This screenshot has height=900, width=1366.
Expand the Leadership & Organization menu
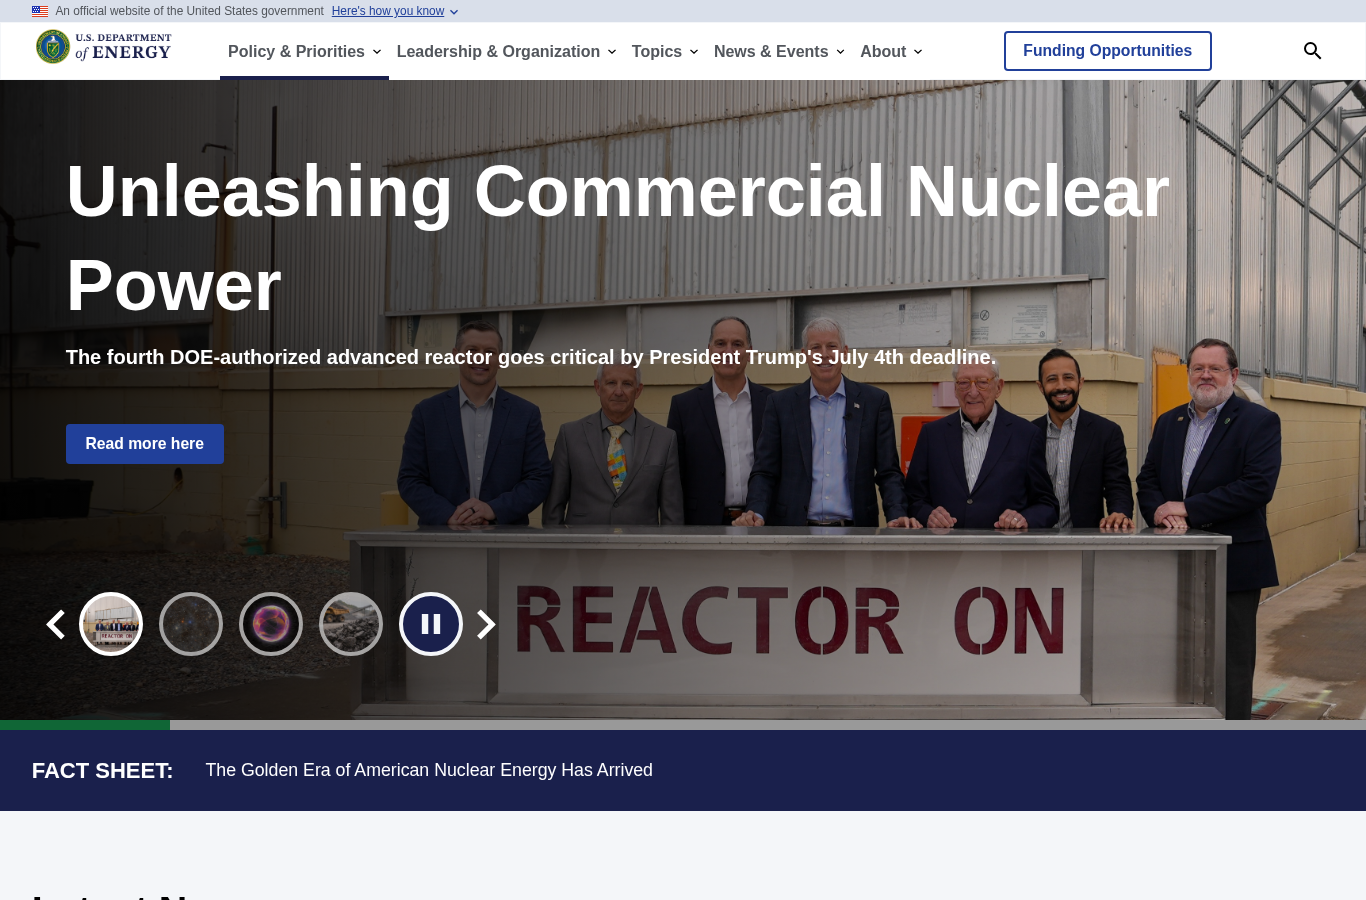tap(506, 51)
